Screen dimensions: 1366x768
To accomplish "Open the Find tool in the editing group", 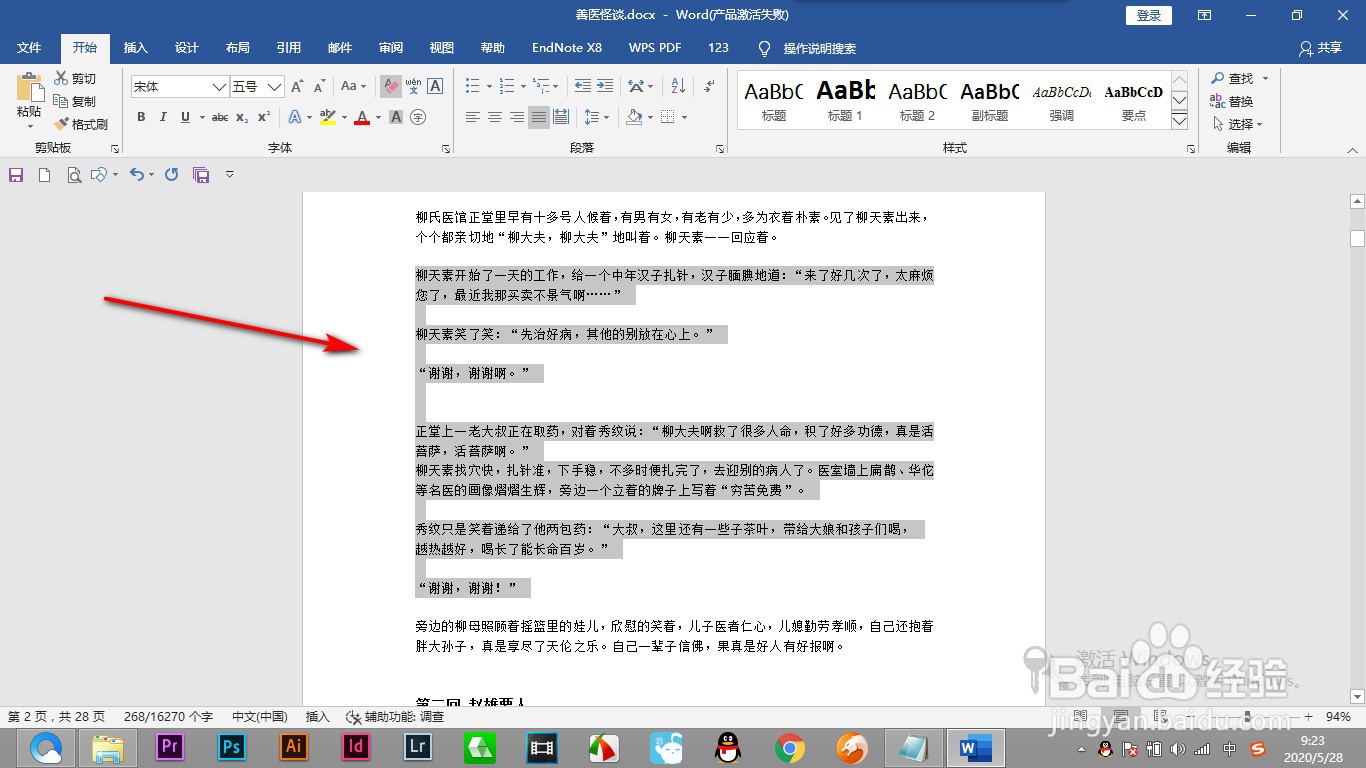I will click(x=1237, y=77).
